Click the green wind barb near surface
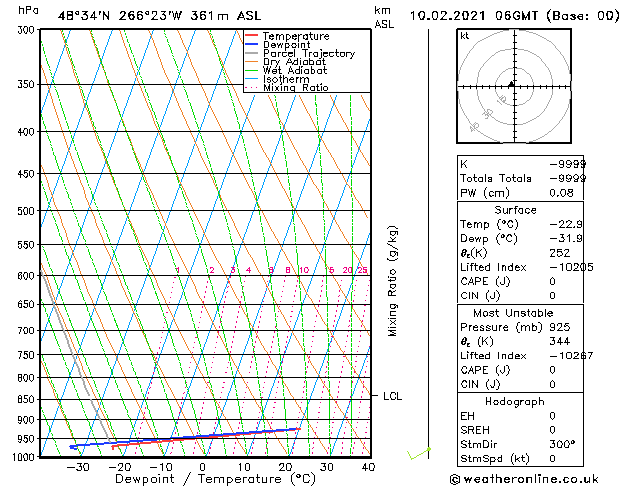The image size is (629, 486). (x=418, y=454)
